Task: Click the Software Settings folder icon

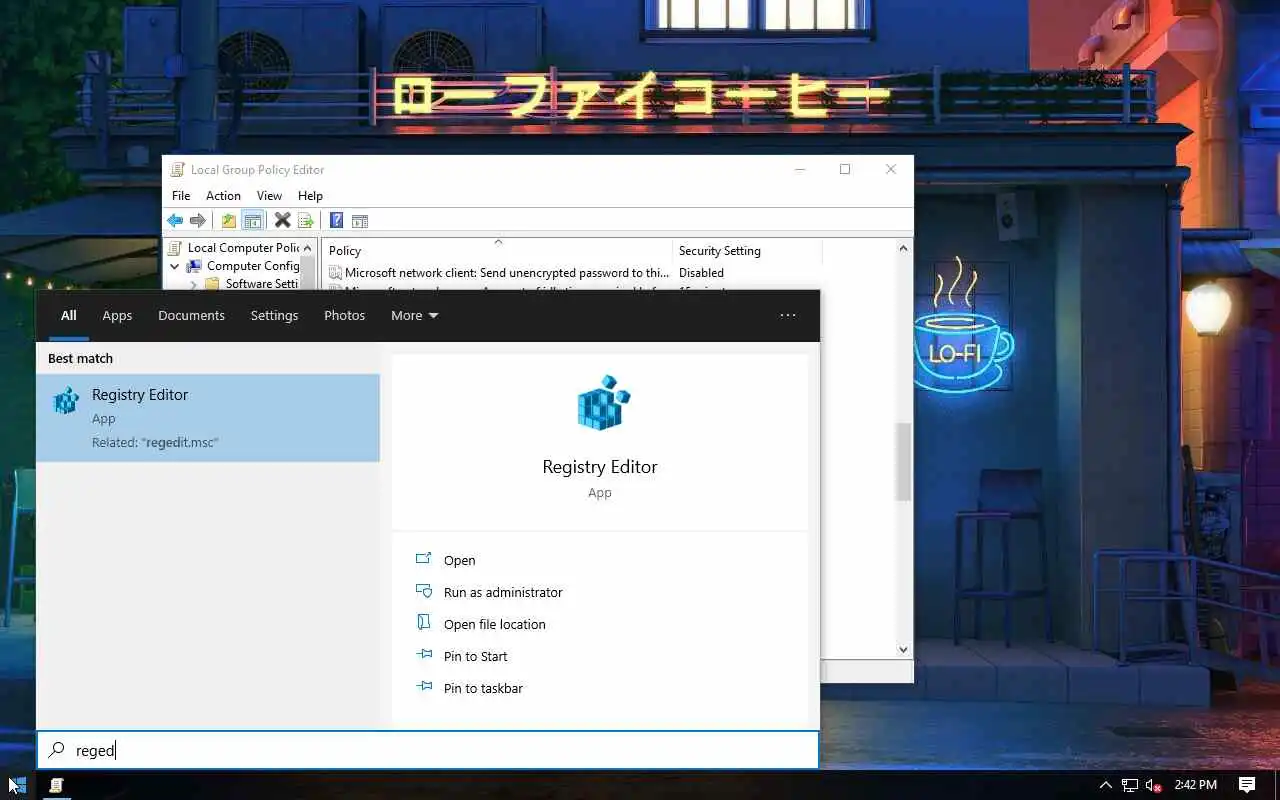Action: click(212, 284)
